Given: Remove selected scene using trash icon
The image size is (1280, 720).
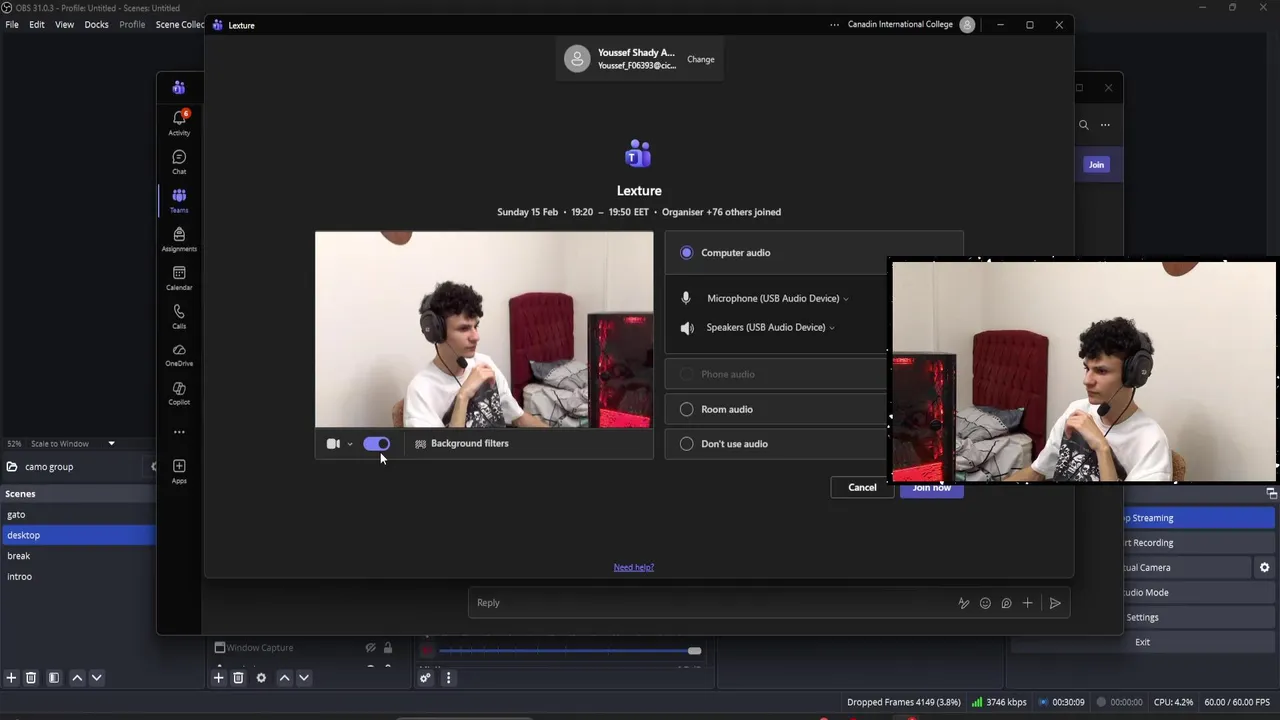Looking at the screenshot, I should (31, 678).
